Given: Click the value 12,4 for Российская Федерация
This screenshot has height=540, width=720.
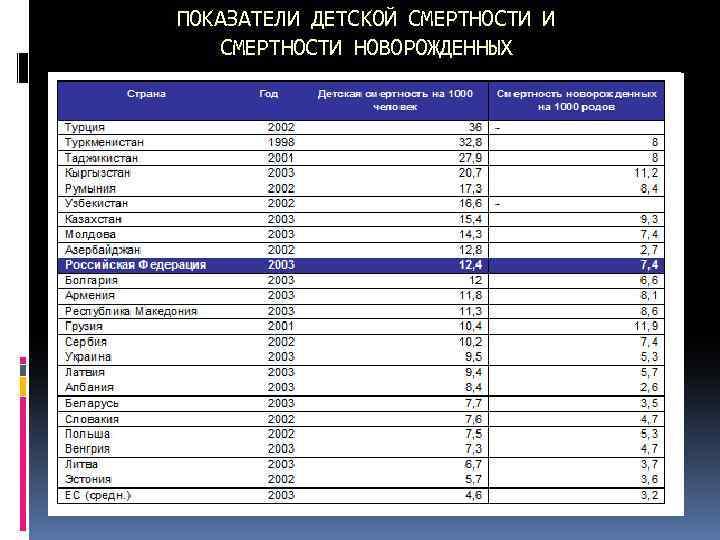Looking at the screenshot, I should point(470,265).
